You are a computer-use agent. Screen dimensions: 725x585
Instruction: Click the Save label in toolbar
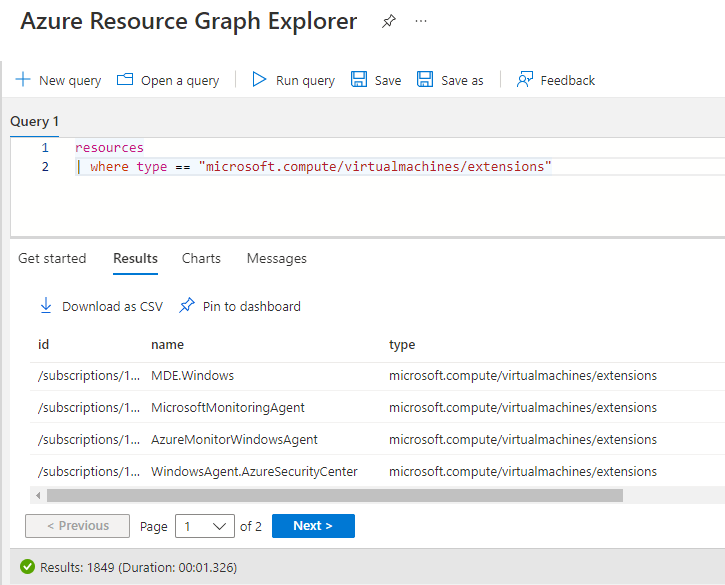pos(387,80)
